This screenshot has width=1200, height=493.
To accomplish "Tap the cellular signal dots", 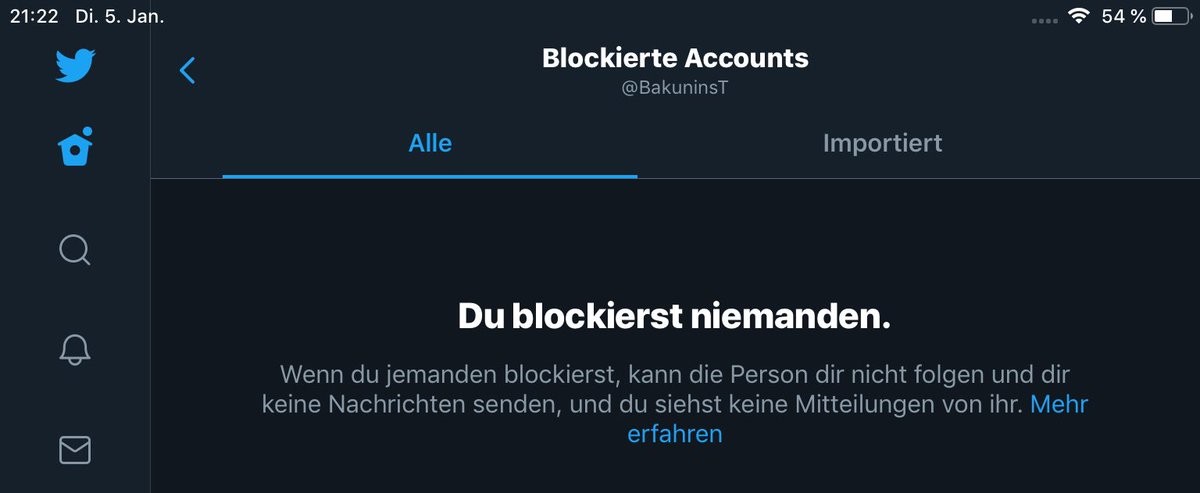I will [x=1044, y=19].
